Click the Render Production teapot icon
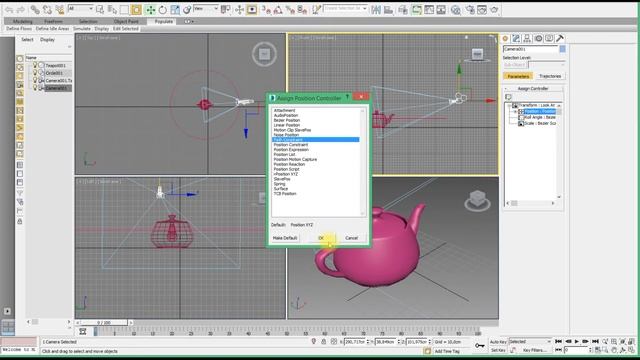640x360 pixels. [494, 9]
